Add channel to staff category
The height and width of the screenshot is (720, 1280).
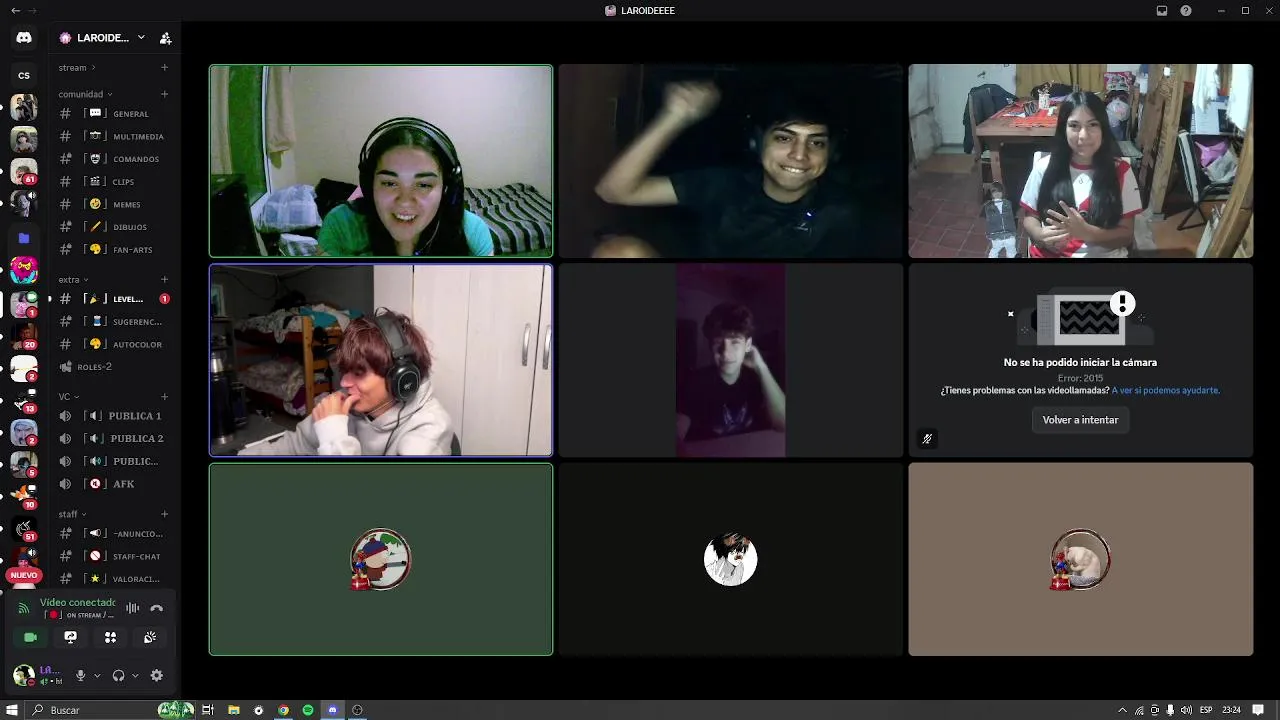[164, 514]
